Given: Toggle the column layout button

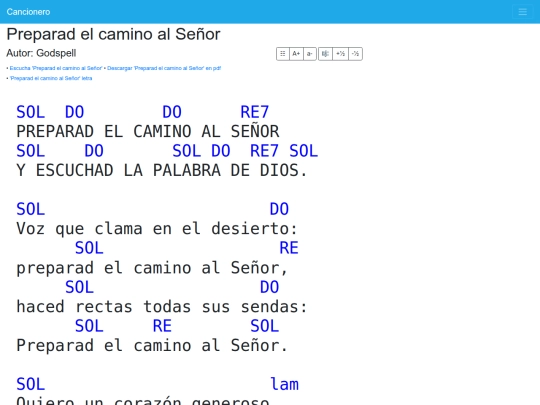Looking at the screenshot, I should (283, 54).
